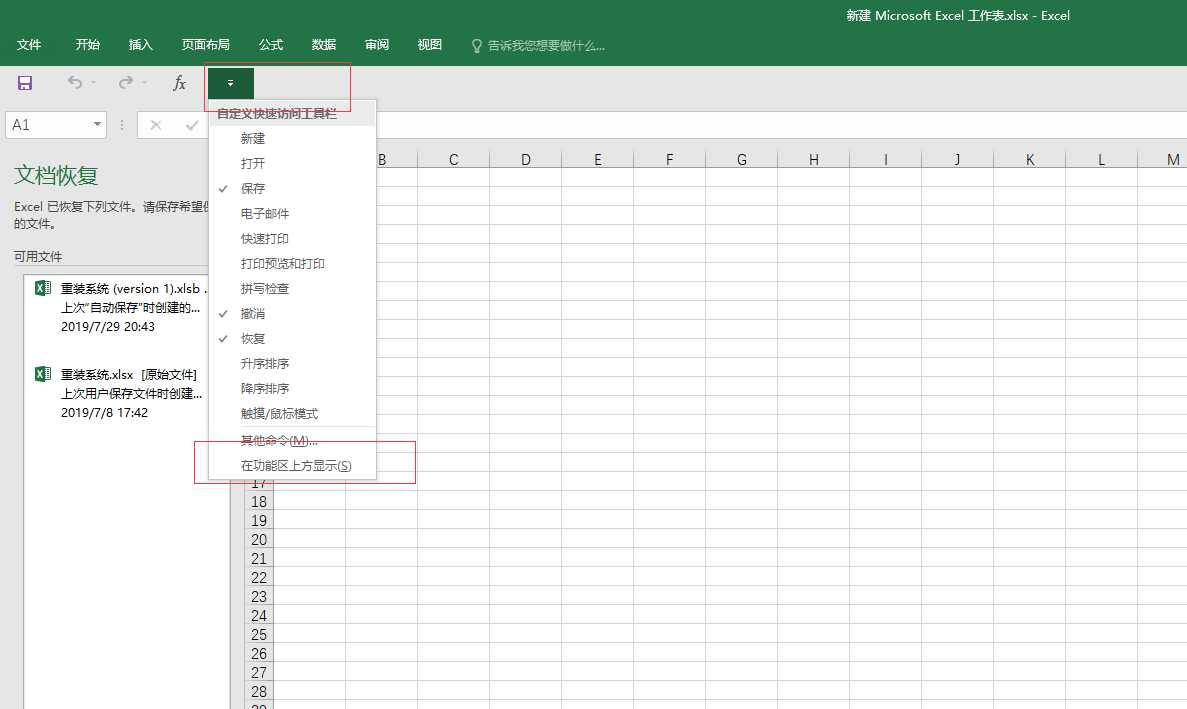Viewport: 1187px width, 709px height.
Task: Select column E header
Action: (597, 159)
